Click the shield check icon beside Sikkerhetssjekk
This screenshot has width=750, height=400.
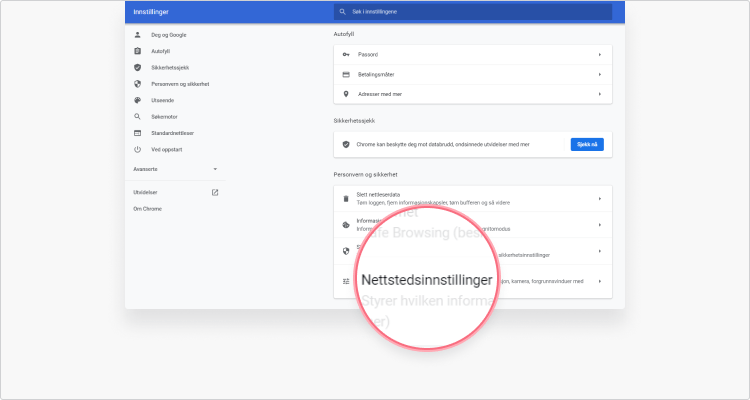137,67
